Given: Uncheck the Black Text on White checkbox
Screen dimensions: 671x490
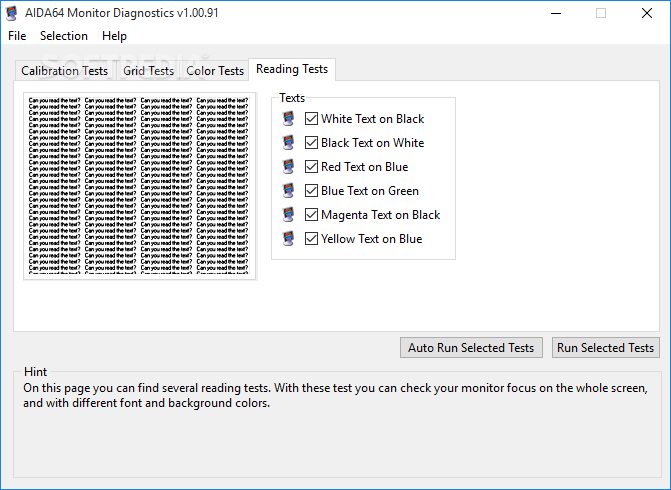Looking at the screenshot, I should coord(311,143).
